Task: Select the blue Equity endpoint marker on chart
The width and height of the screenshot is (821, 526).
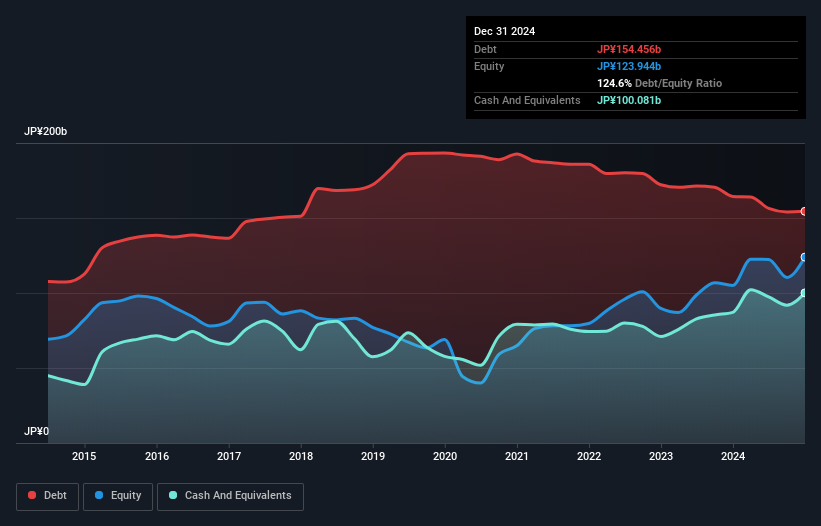Action: point(804,257)
